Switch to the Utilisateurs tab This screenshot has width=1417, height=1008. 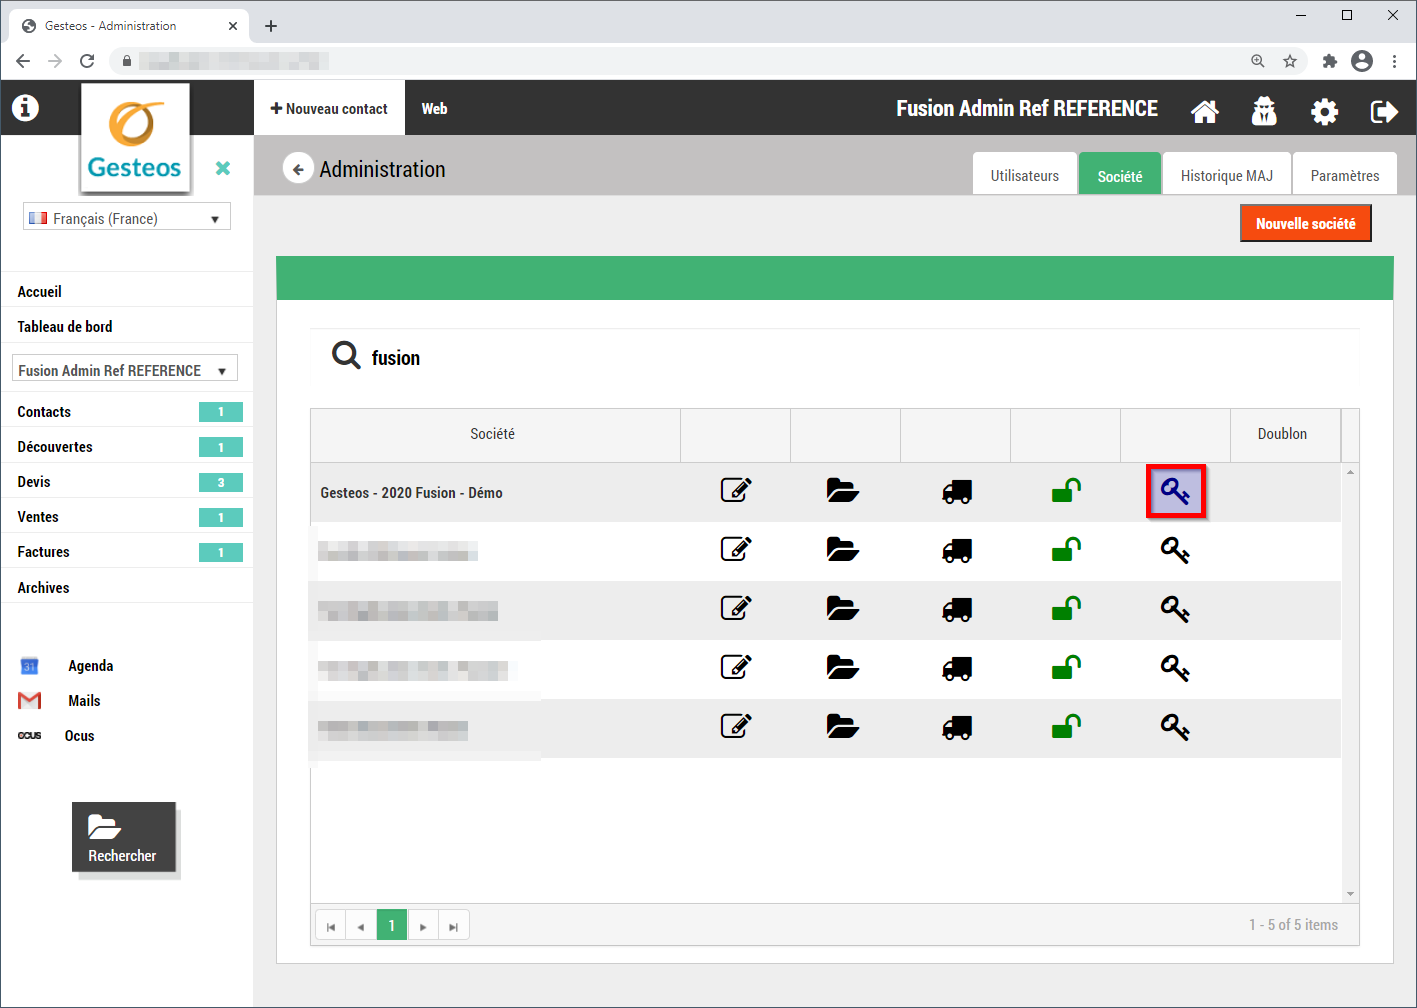click(x=1024, y=176)
